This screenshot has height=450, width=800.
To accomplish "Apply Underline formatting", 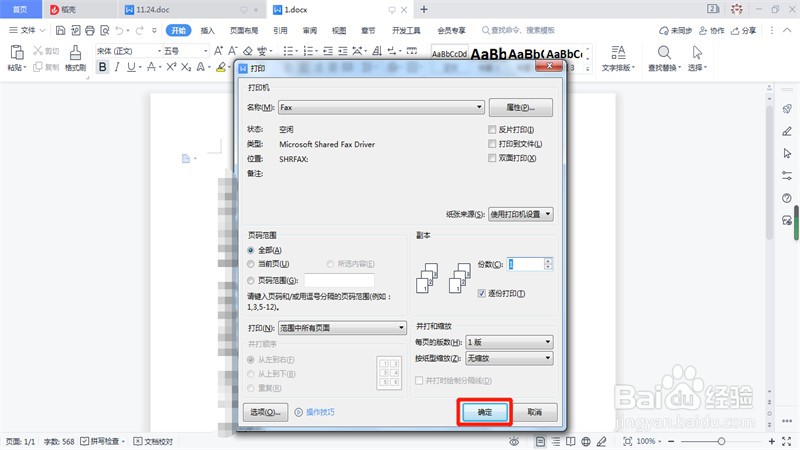I will click(x=132, y=67).
